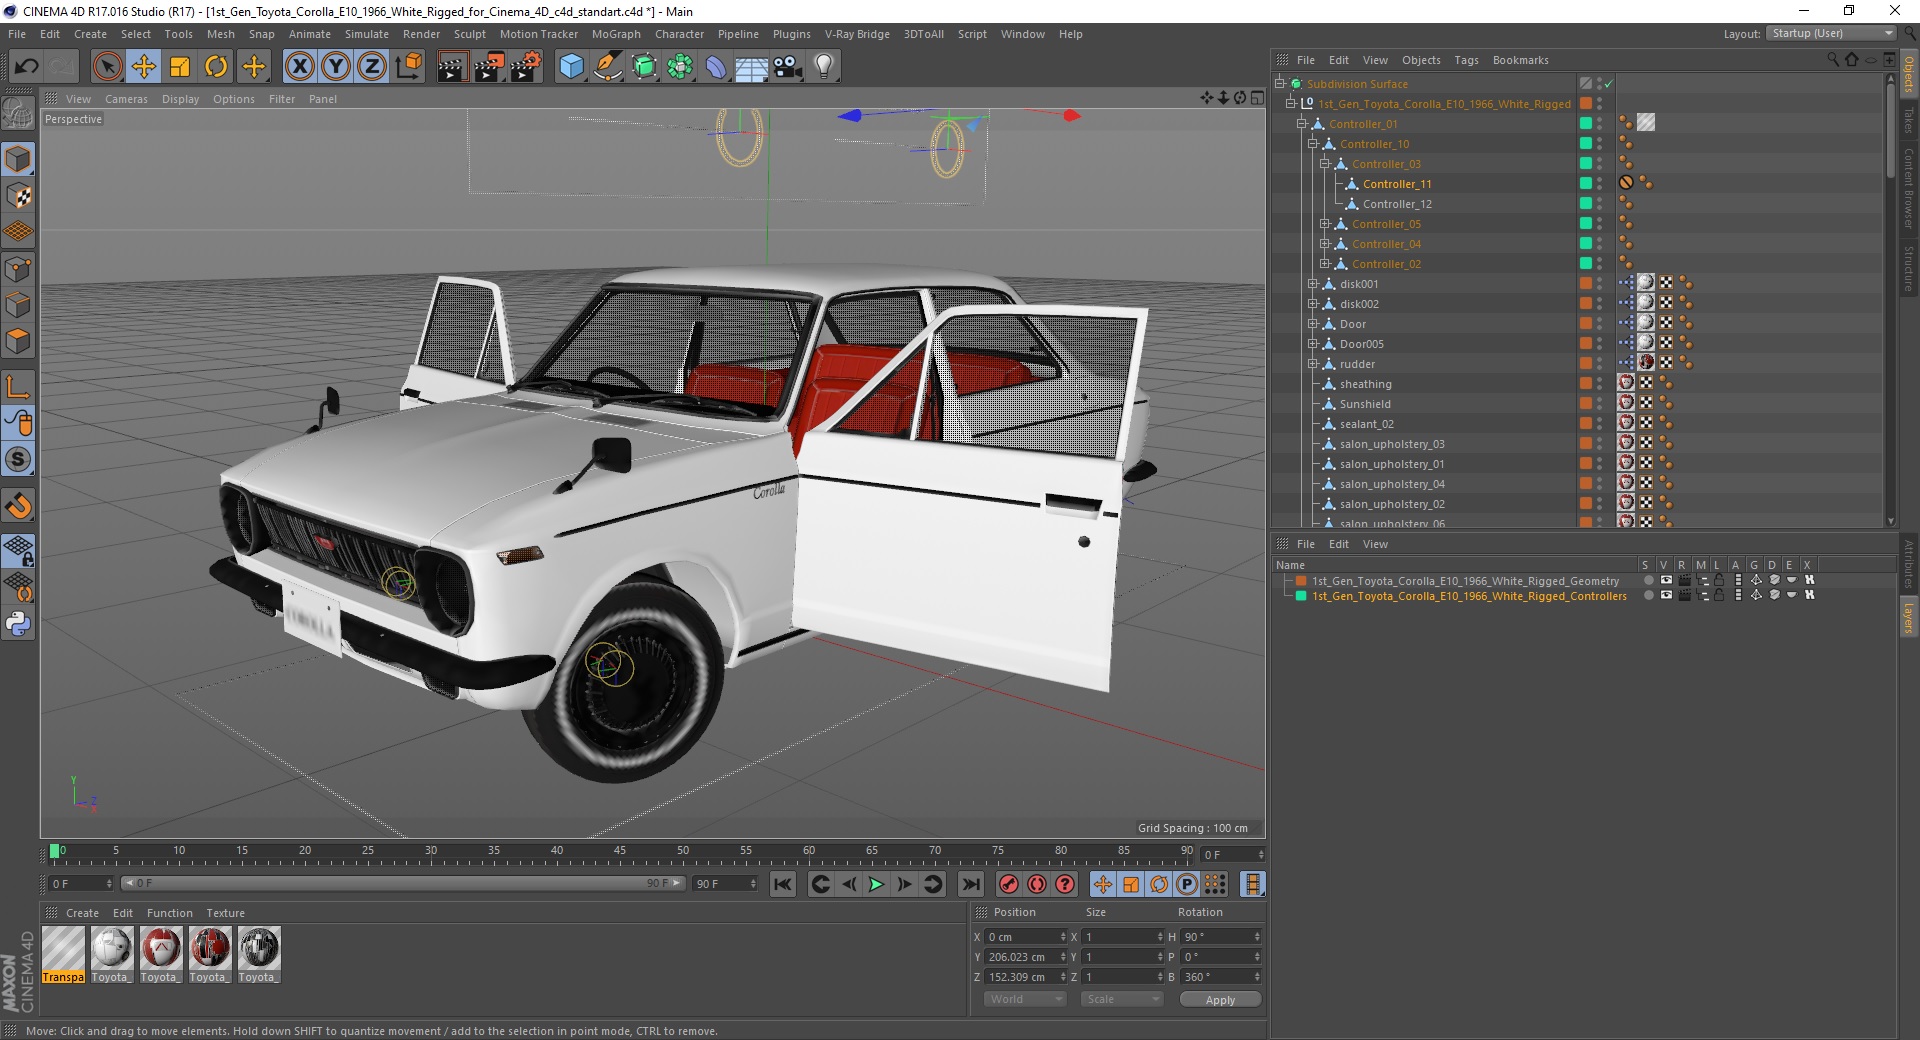Screen dimensions: 1920x1040
Task: Toggle view visibility of Controllers layer
Action: (x=1666, y=595)
